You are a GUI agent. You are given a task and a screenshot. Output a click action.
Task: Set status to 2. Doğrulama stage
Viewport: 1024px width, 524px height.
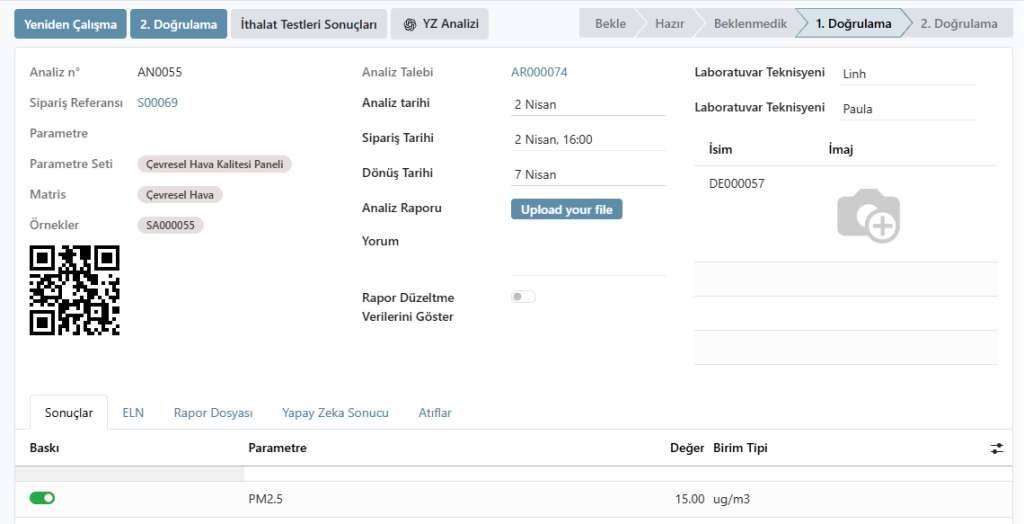957,23
